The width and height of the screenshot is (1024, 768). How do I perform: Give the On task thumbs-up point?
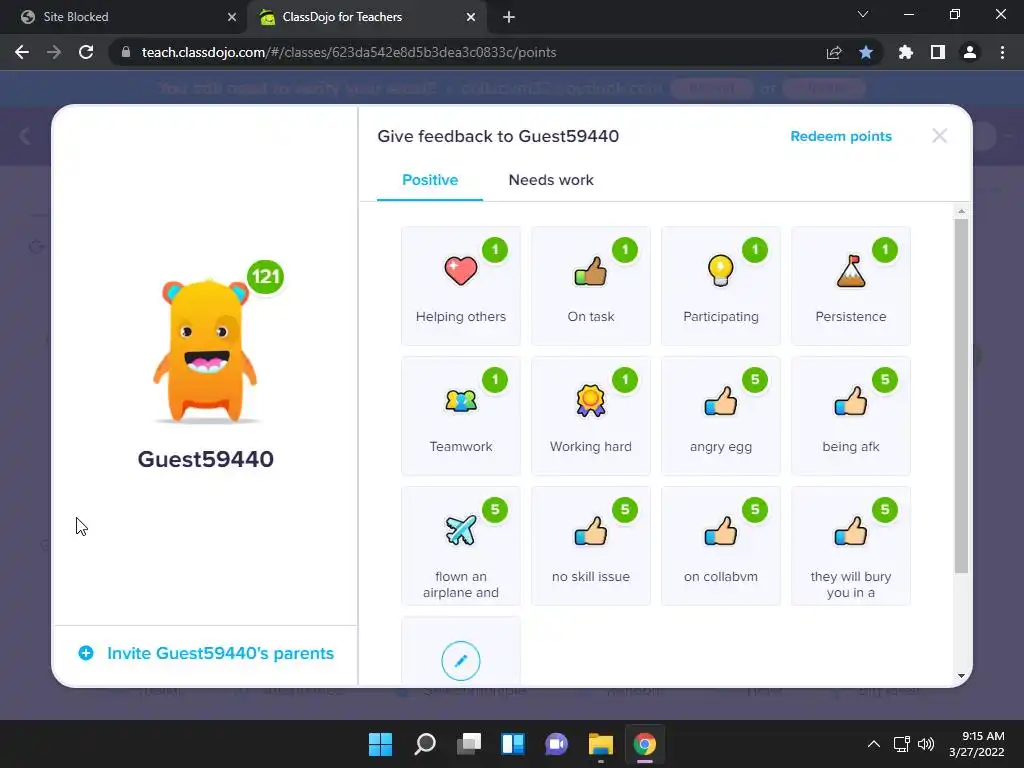click(x=590, y=285)
